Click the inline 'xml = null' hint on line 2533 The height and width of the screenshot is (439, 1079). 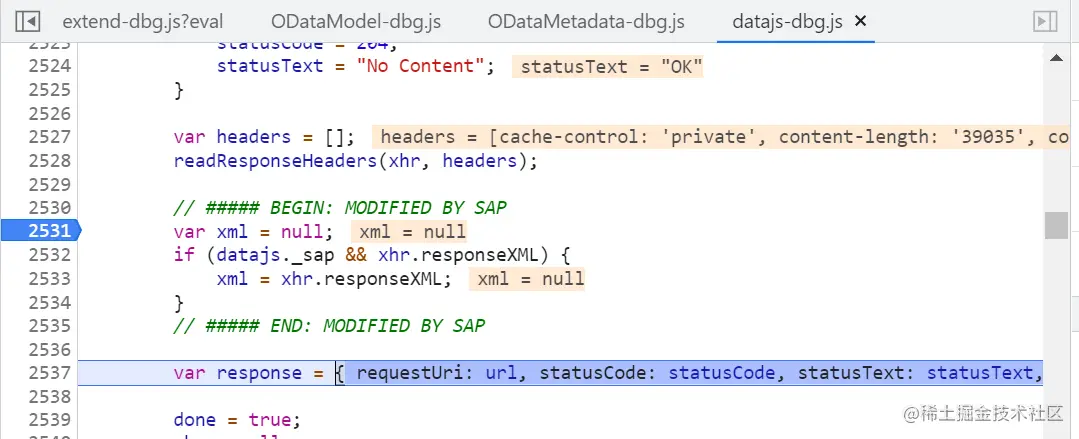pyautogui.click(x=526, y=279)
